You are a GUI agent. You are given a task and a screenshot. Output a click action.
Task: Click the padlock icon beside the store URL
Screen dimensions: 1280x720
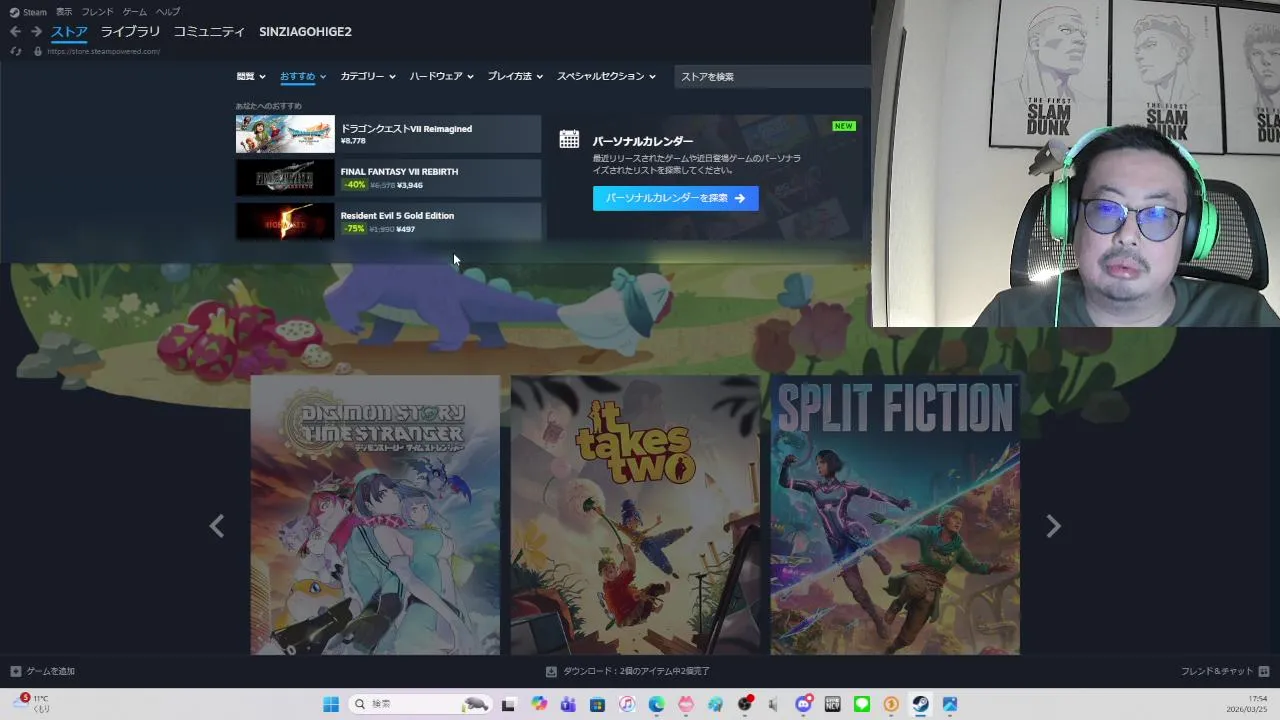coord(38,51)
